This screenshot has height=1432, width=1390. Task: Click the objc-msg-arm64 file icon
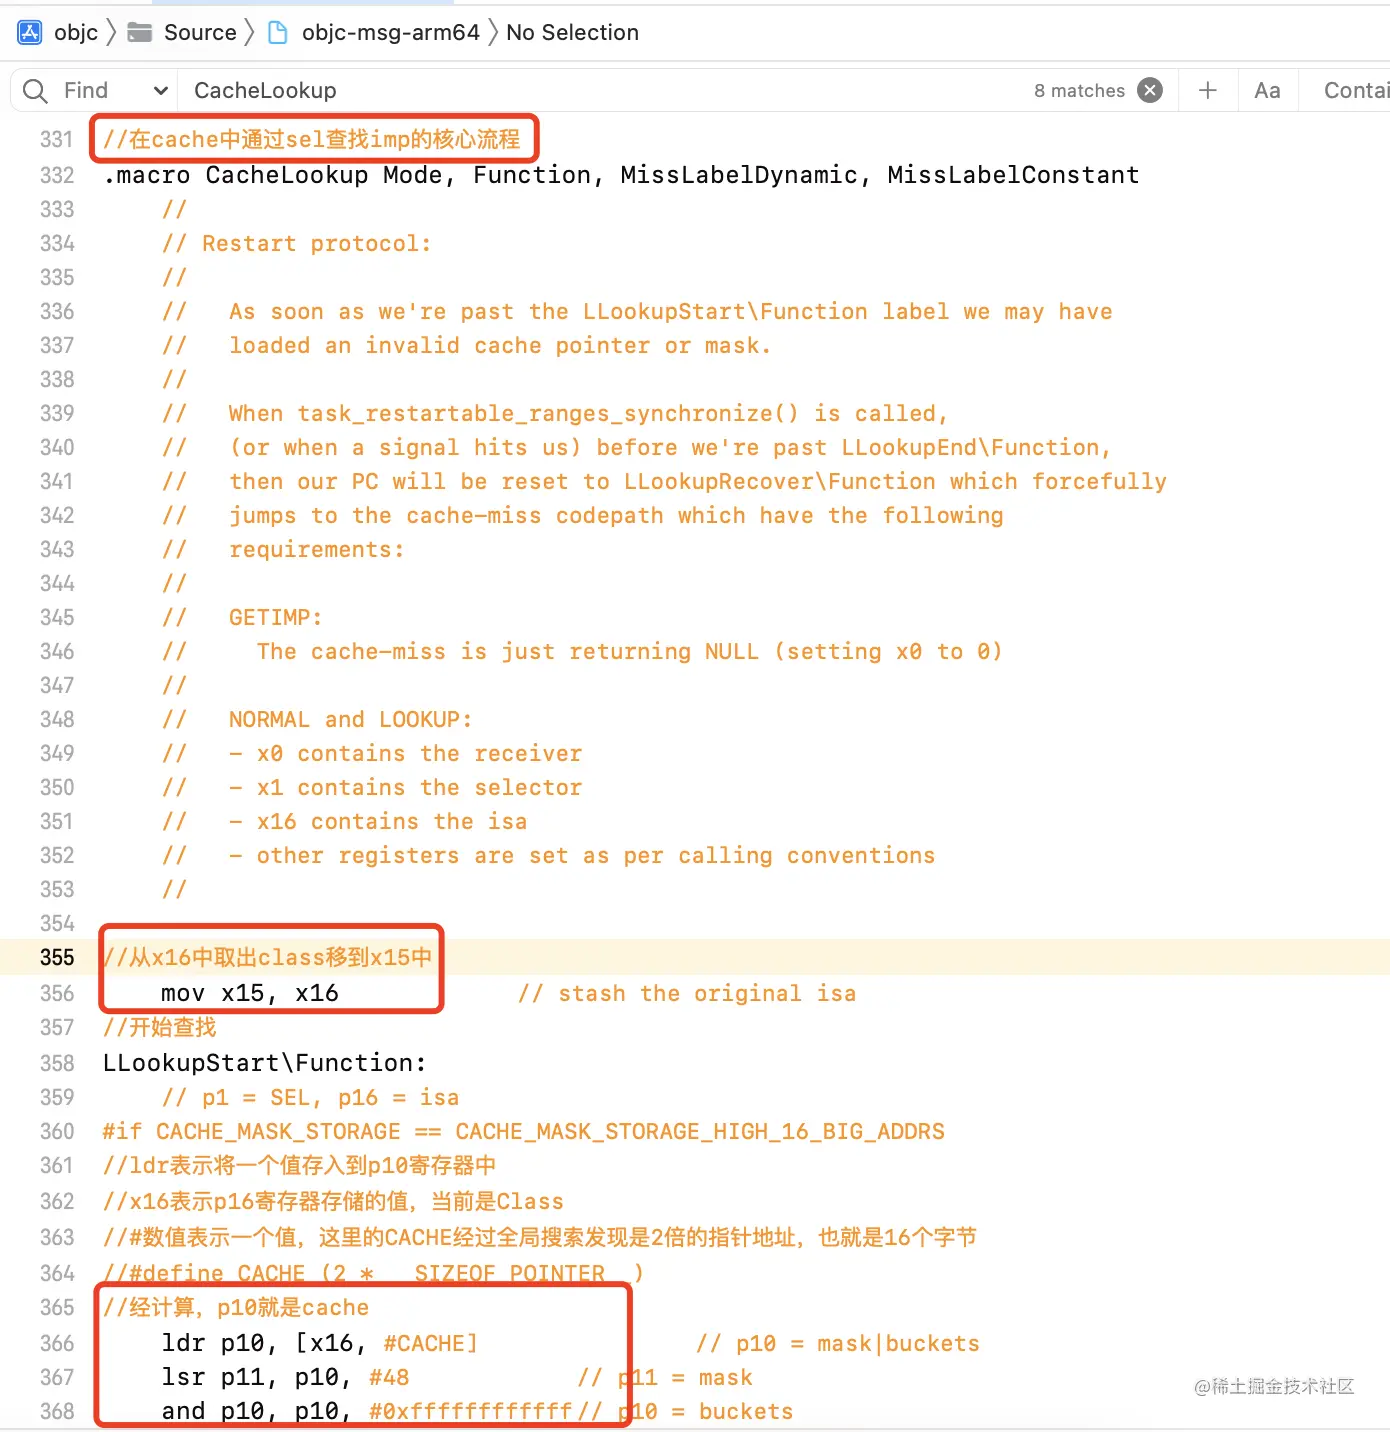coord(278,32)
